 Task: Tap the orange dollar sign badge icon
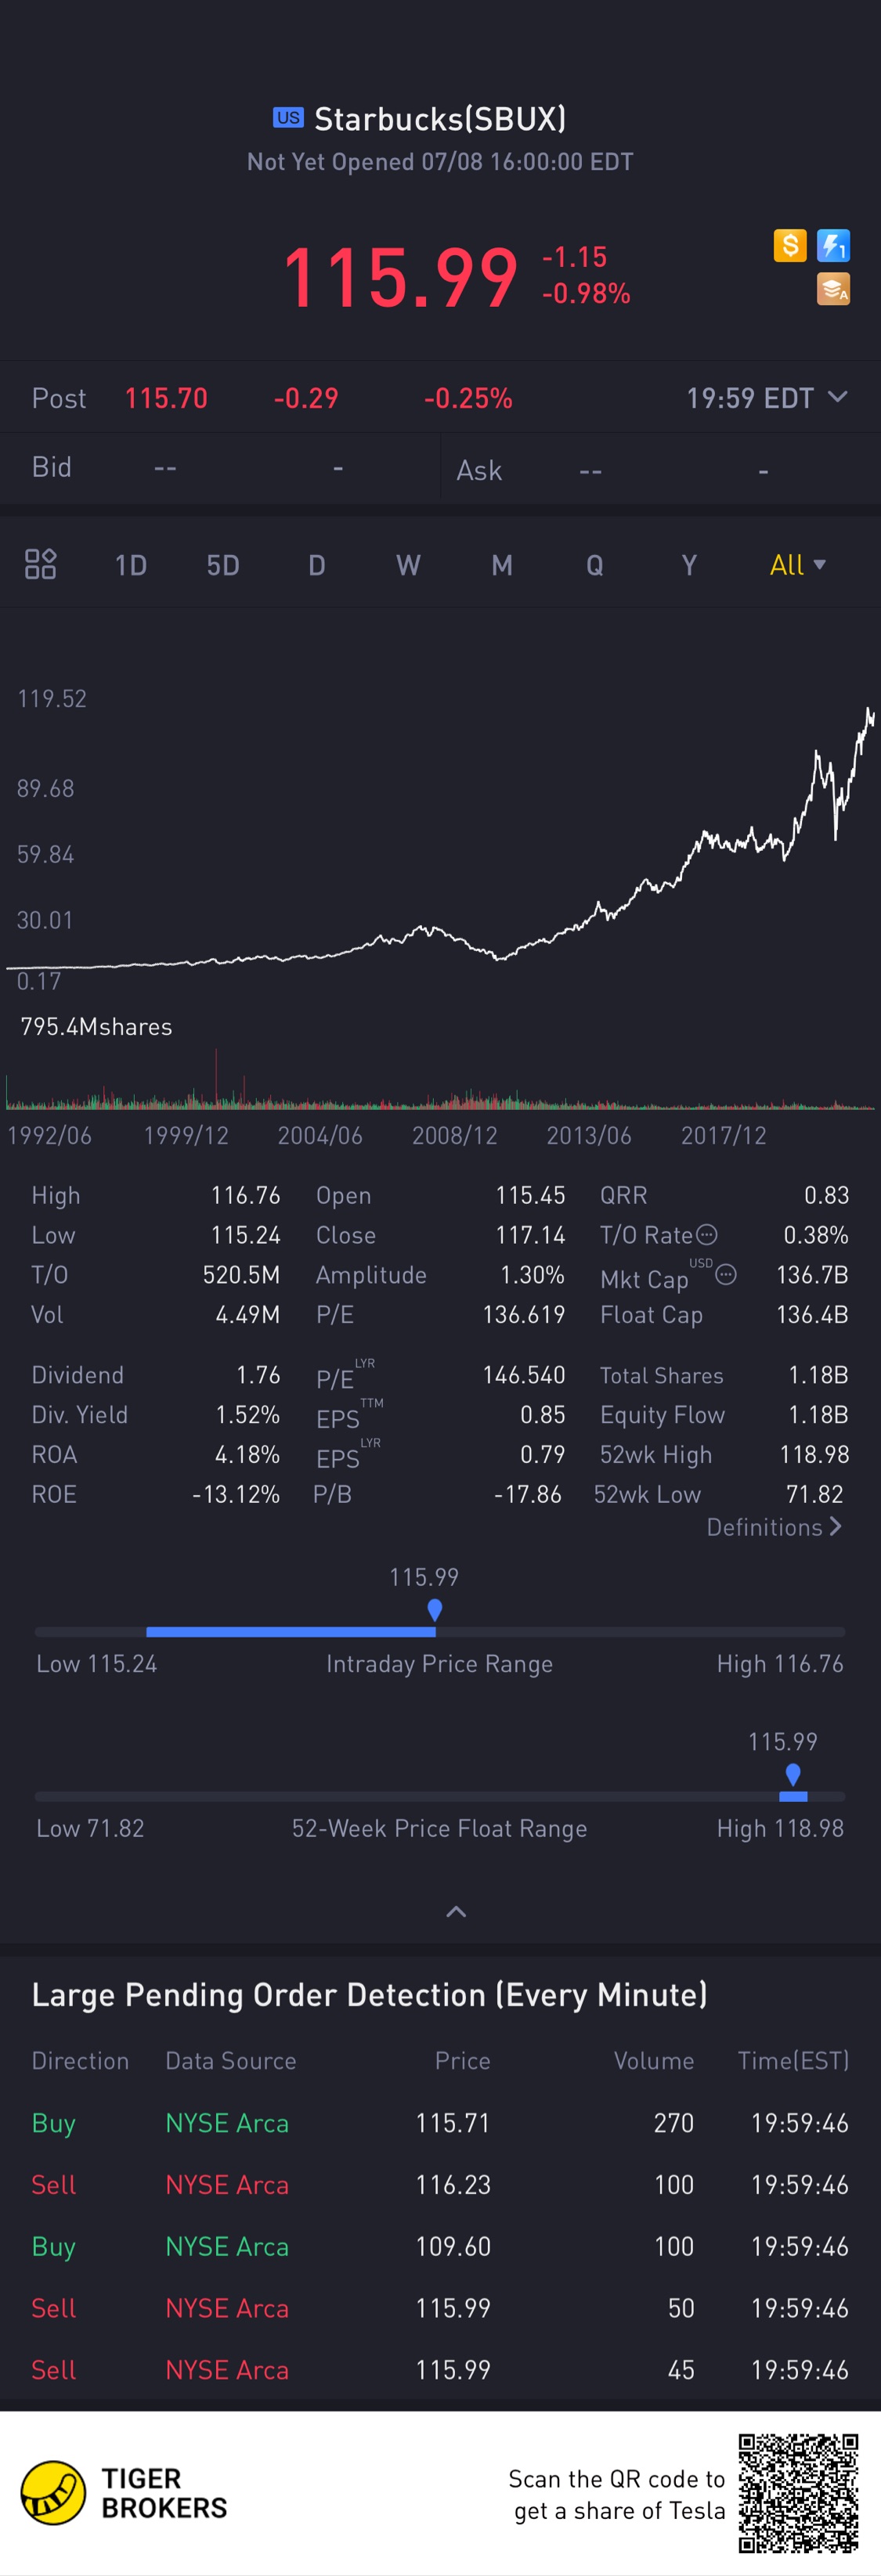790,245
